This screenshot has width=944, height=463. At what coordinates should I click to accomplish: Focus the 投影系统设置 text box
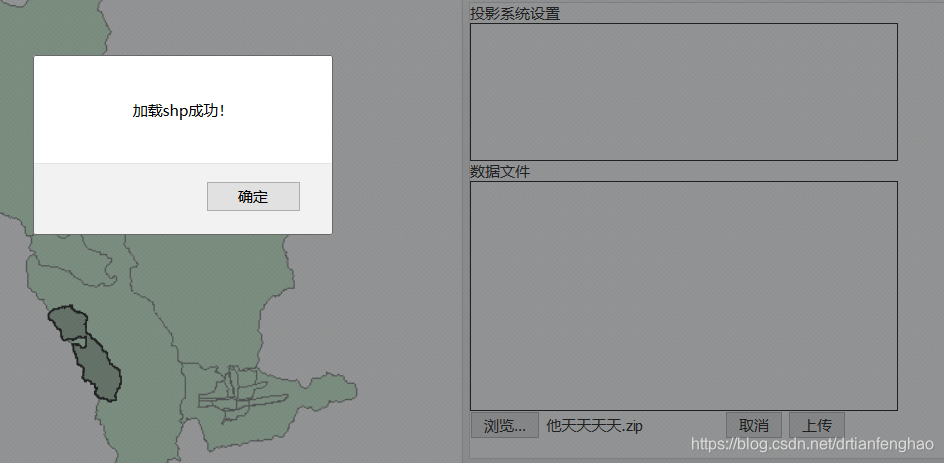tap(683, 92)
